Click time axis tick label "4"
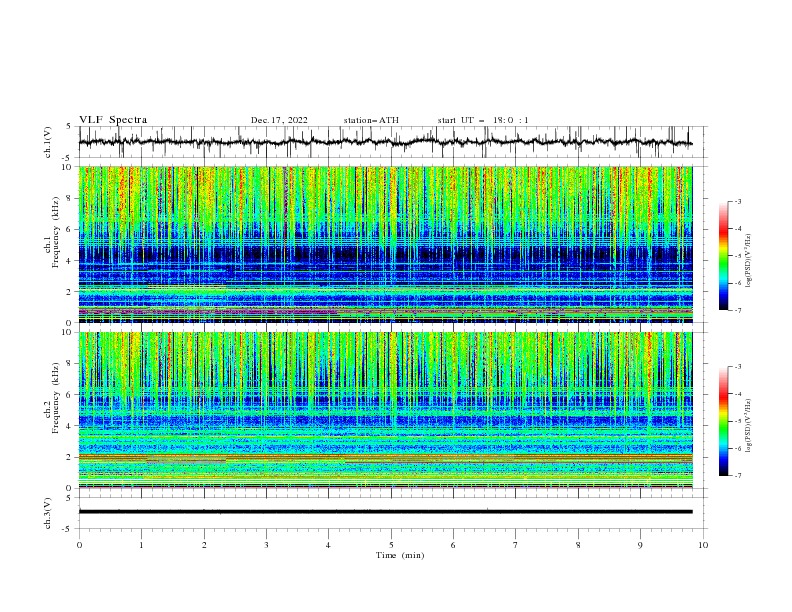 (x=328, y=545)
